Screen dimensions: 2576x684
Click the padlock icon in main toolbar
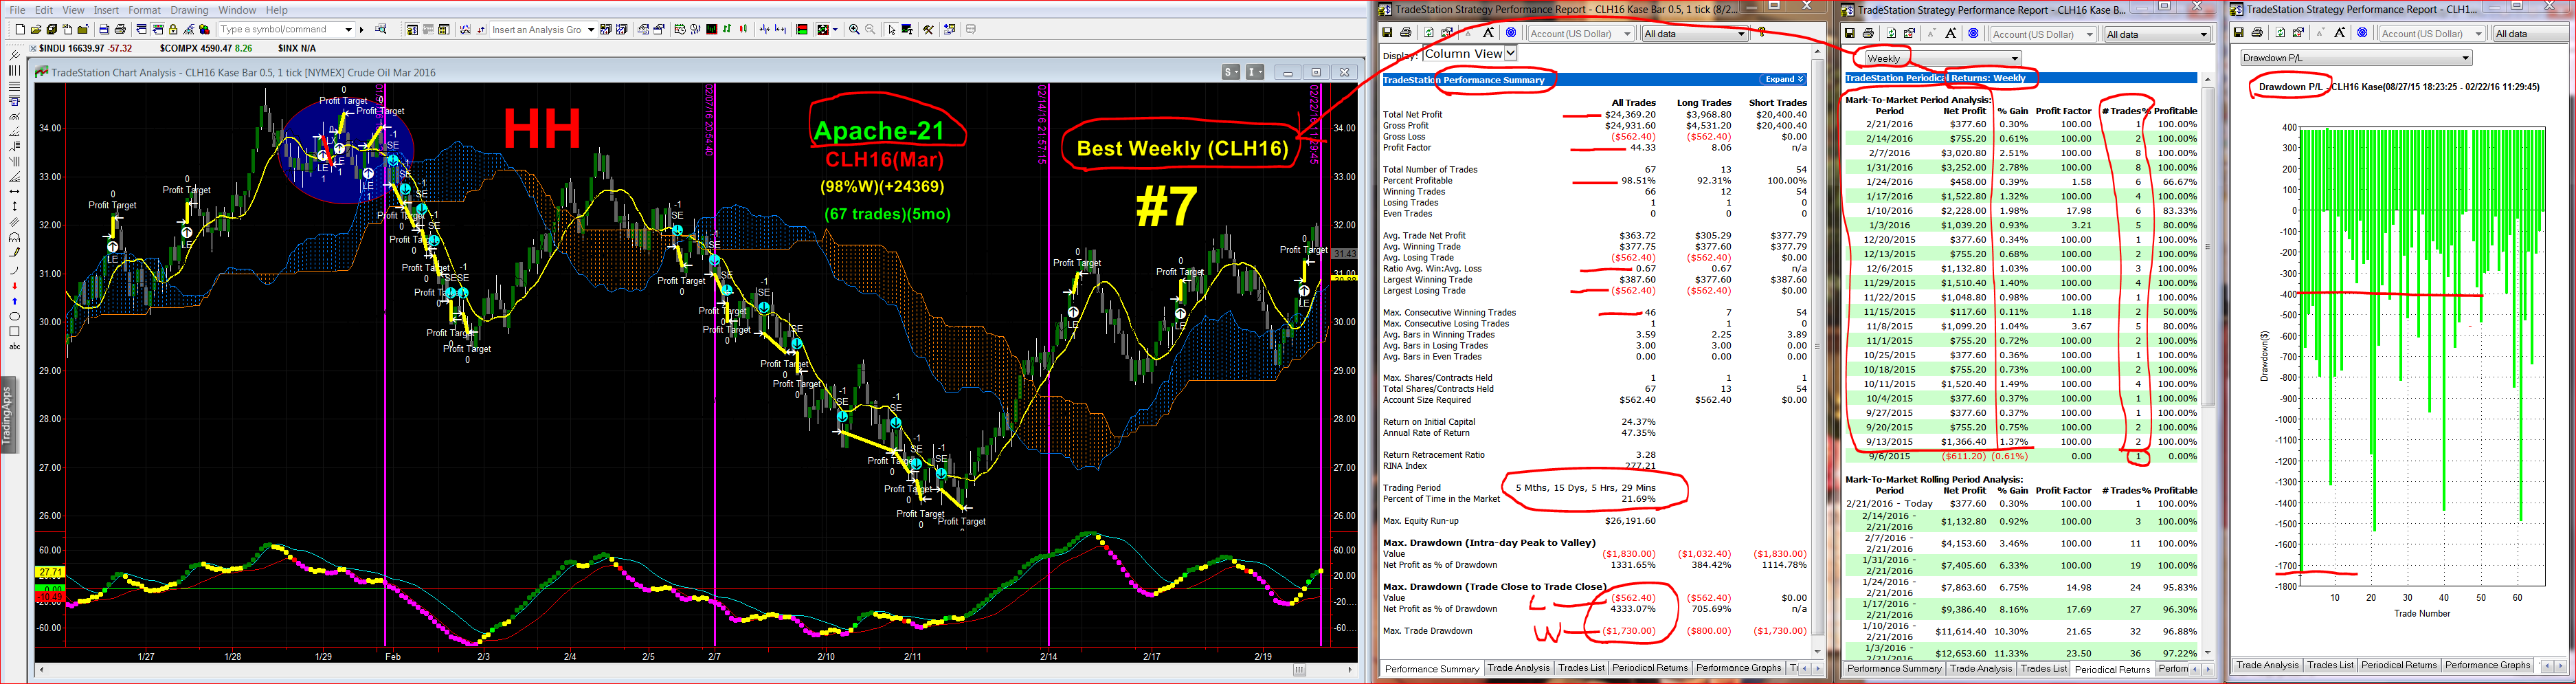tap(173, 29)
